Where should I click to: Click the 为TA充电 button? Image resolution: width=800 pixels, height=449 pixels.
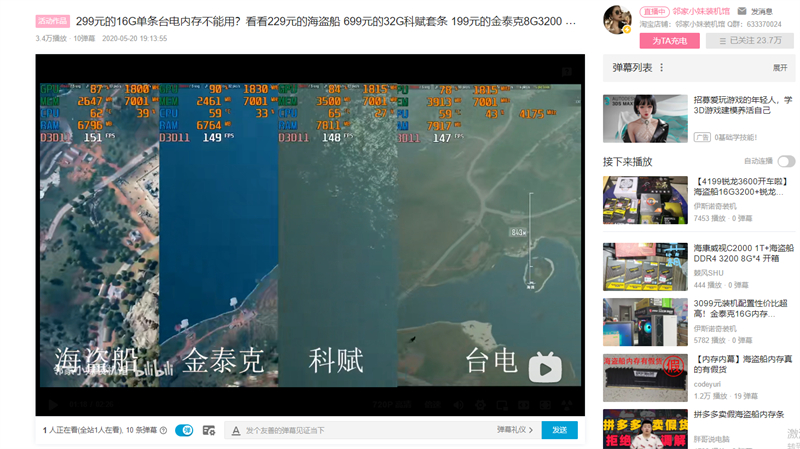coord(669,41)
